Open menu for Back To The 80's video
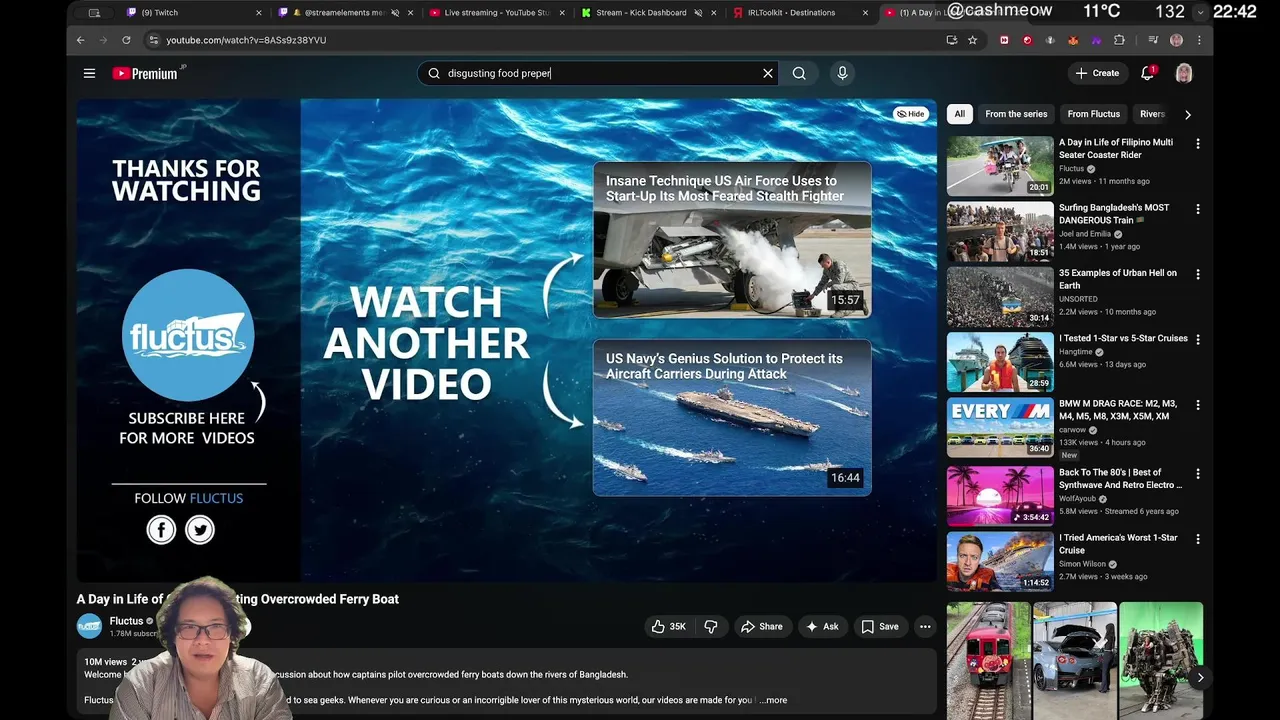The image size is (1280, 720). pyautogui.click(x=1197, y=474)
